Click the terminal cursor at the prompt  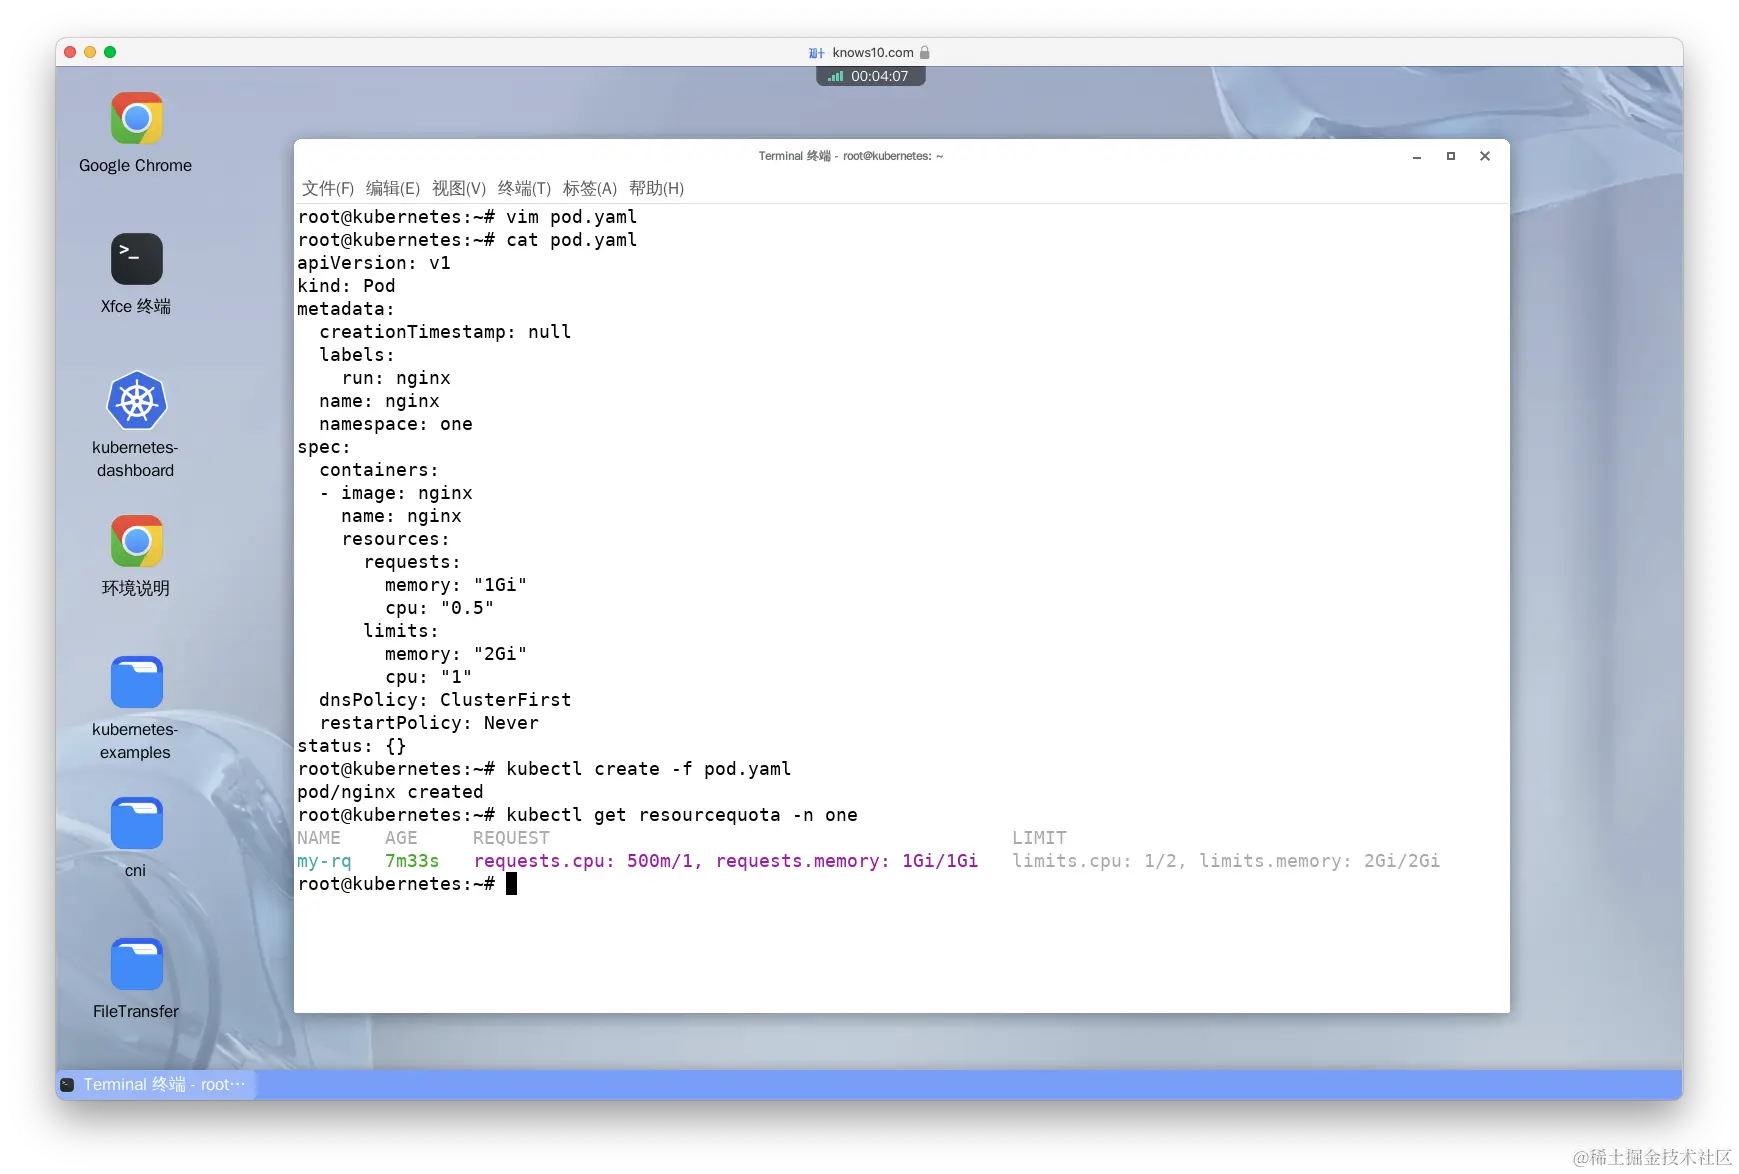click(x=513, y=884)
